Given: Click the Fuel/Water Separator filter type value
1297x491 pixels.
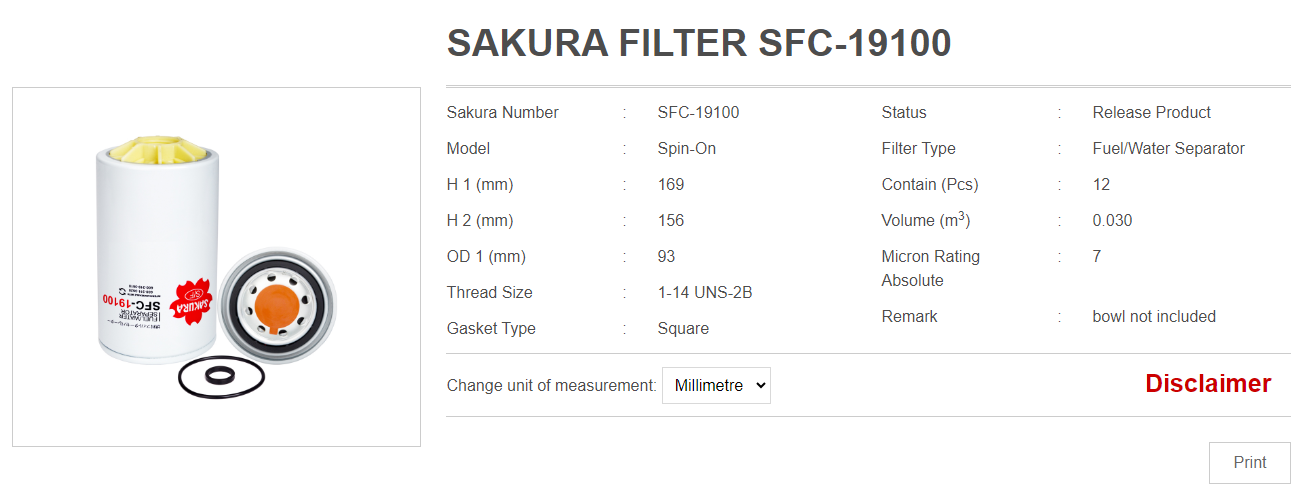Looking at the screenshot, I should 1168,149.
